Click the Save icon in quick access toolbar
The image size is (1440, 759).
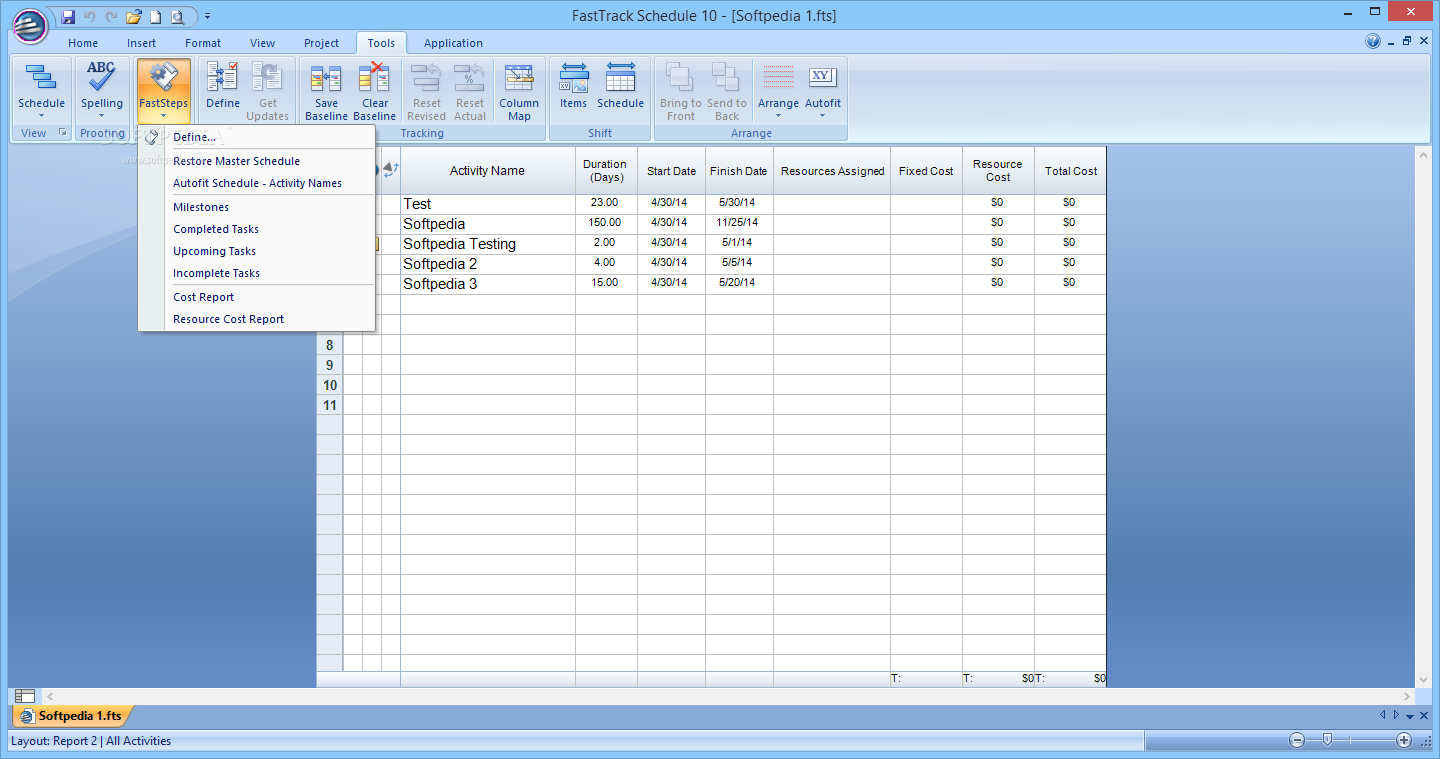(68, 16)
